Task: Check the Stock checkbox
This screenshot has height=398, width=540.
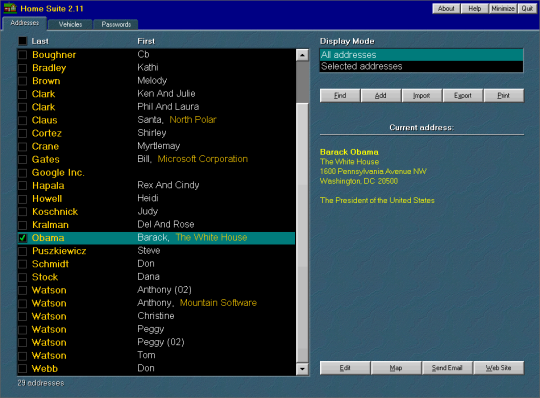Action: pos(22,277)
